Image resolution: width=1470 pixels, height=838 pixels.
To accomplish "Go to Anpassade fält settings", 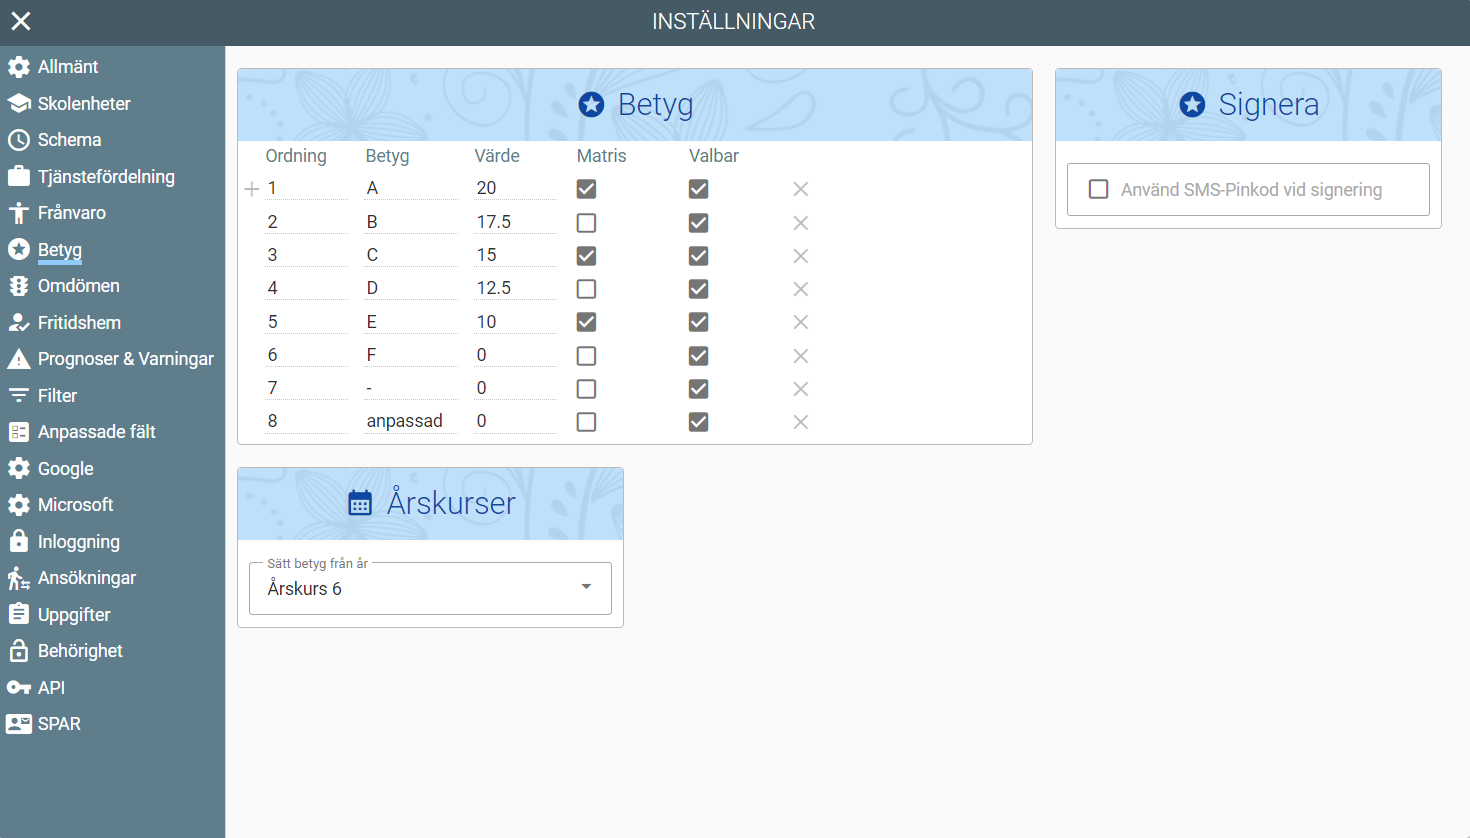I will click(96, 432).
